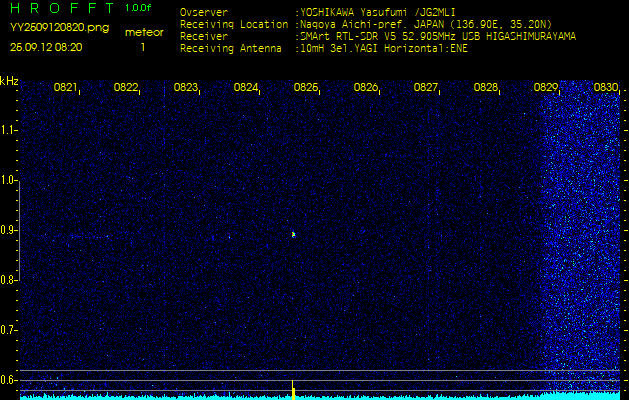This screenshot has width=629, height=400.
Task: Click the 1.1 frequency axis label
Action: coord(9,130)
